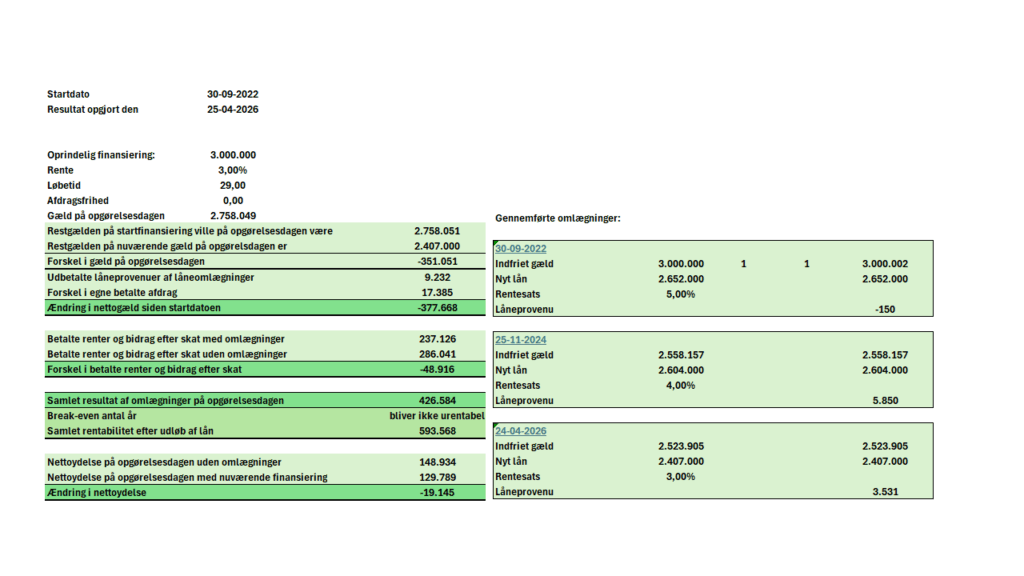Click the value 148.934
Viewport: 1024px width, 576px height.
(437, 462)
